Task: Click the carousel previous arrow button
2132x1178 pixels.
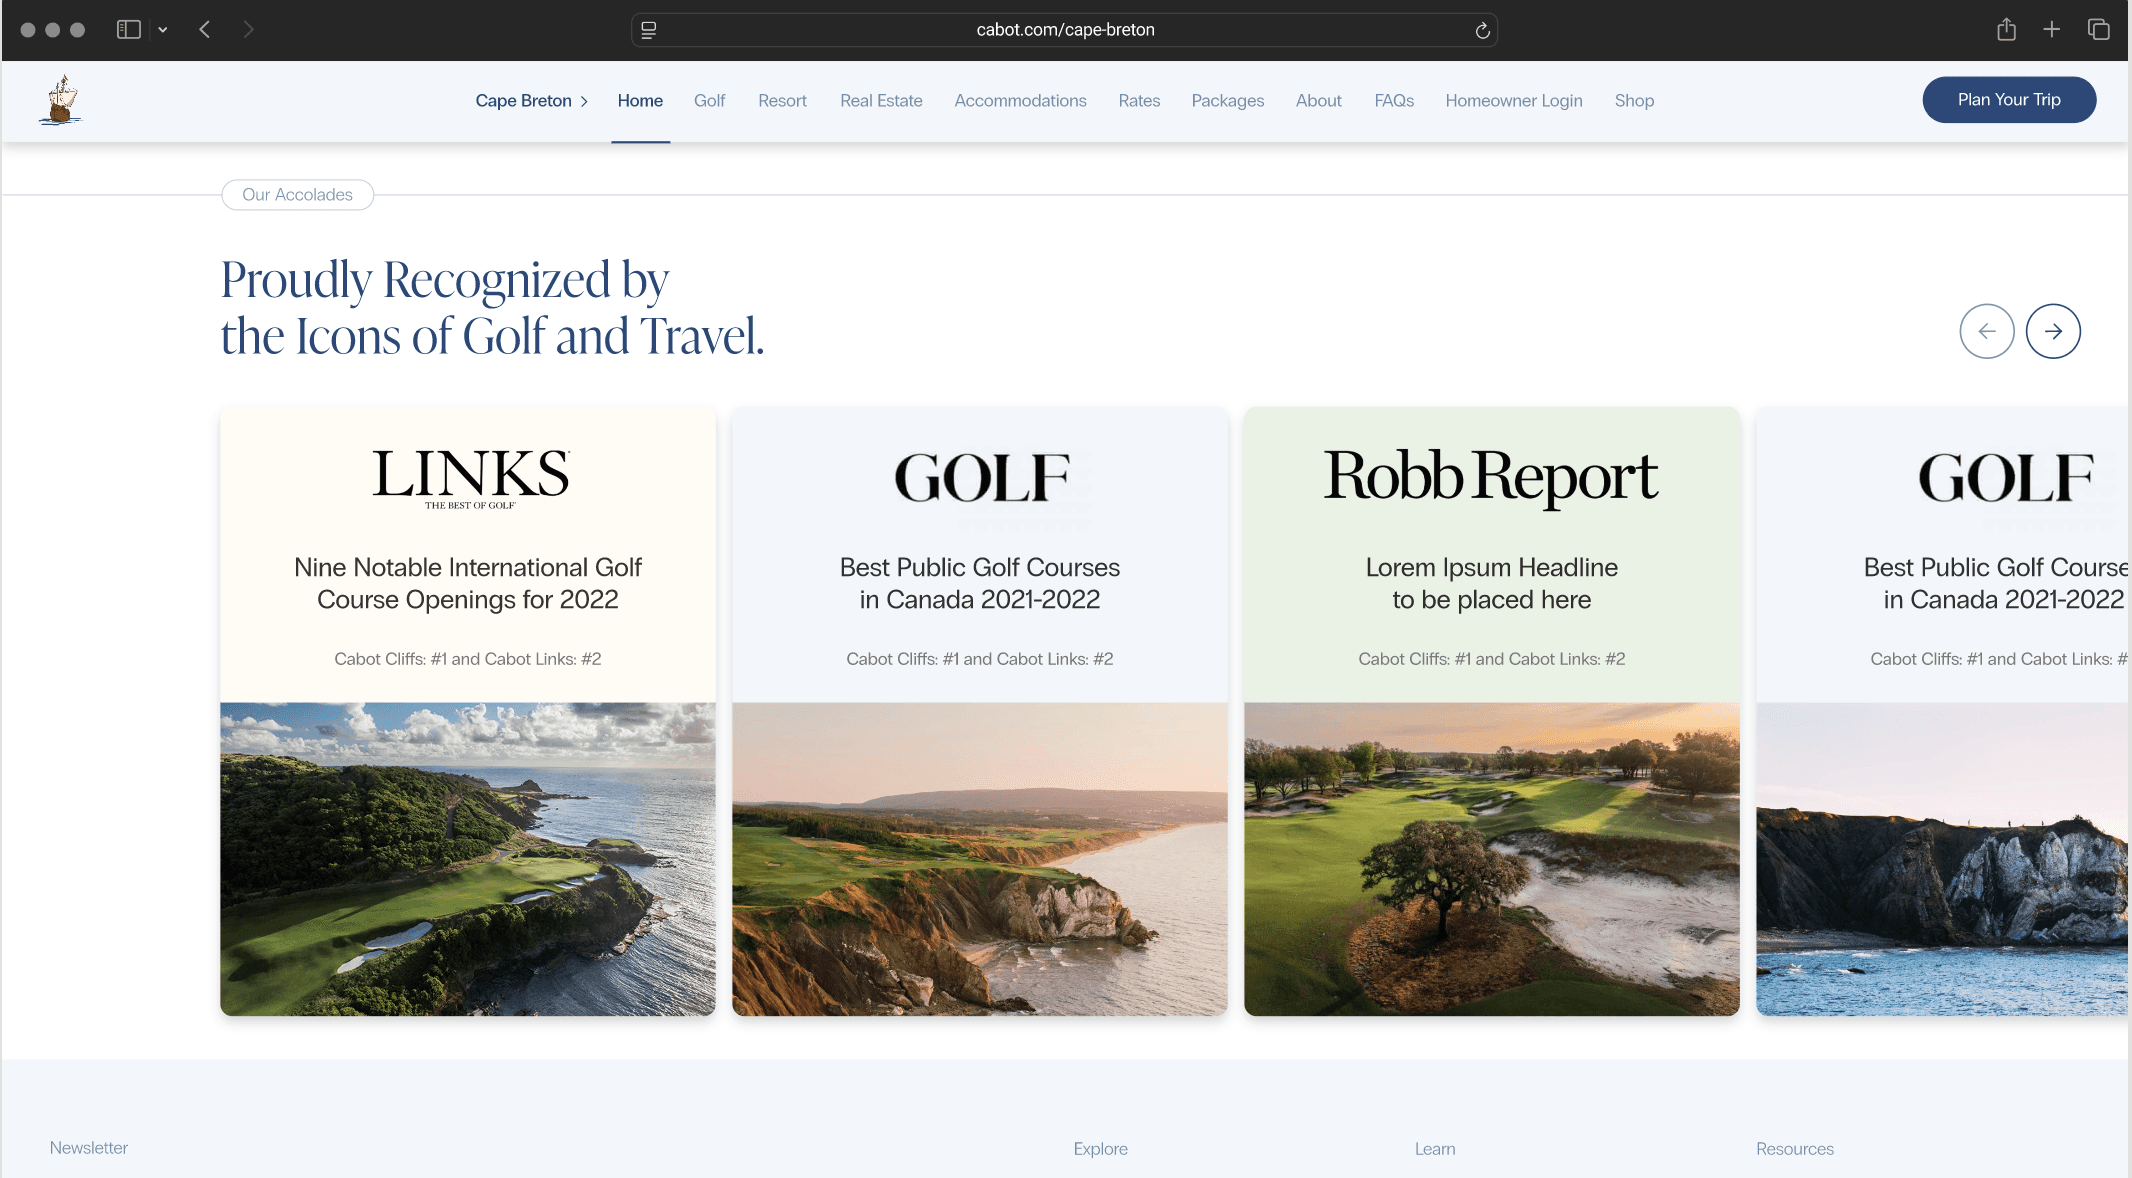Action: (x=1986, y=331)
